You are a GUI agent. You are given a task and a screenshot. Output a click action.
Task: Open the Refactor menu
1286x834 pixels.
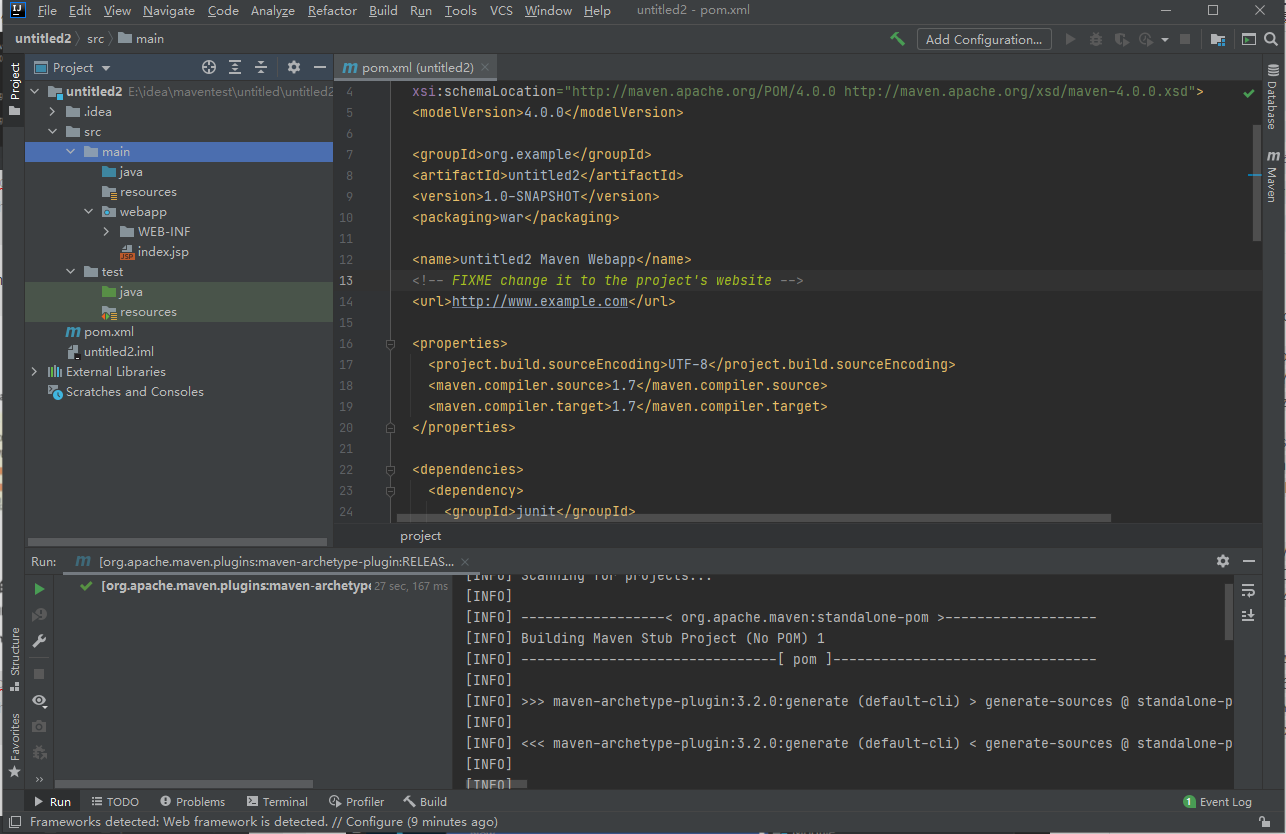[x=332, y=11]
